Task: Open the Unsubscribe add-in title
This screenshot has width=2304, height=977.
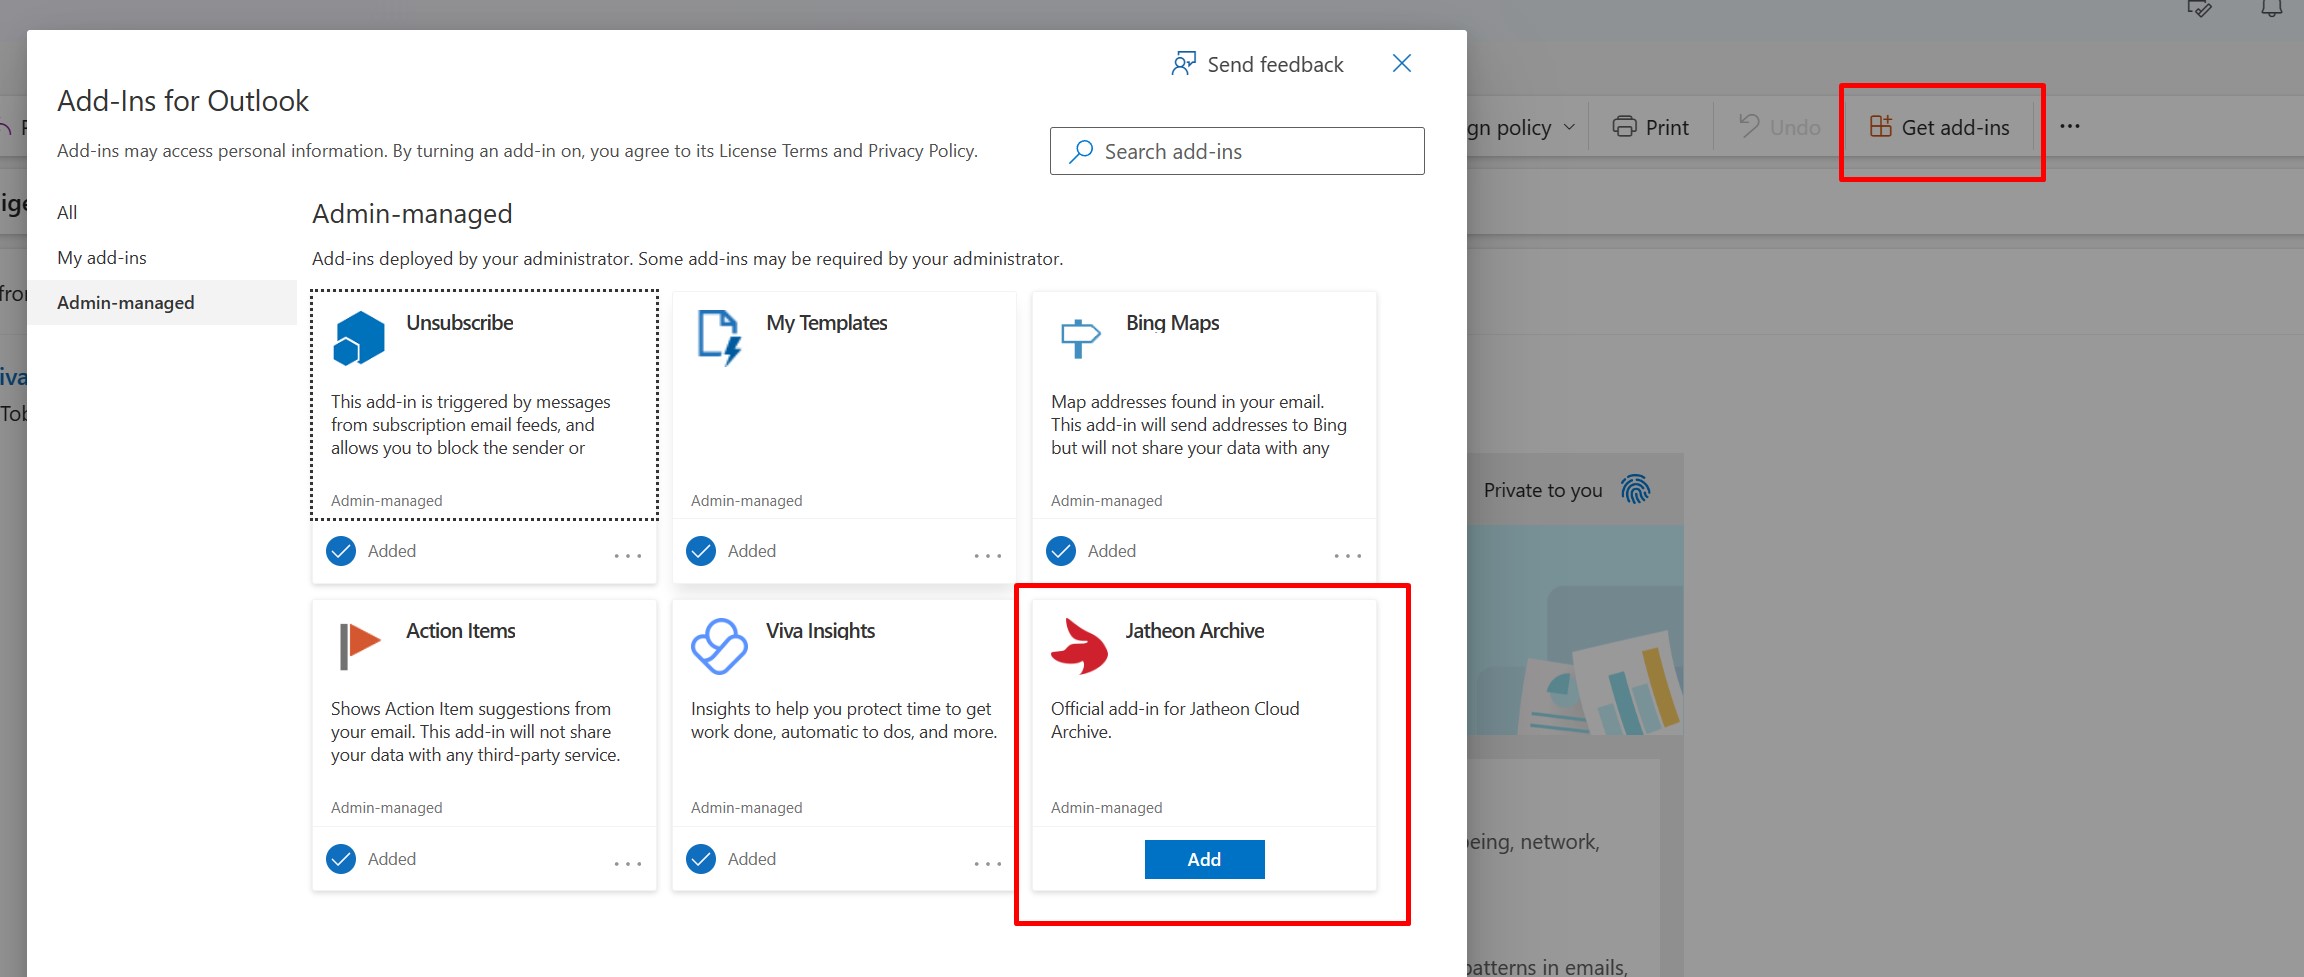Action: 460,322
